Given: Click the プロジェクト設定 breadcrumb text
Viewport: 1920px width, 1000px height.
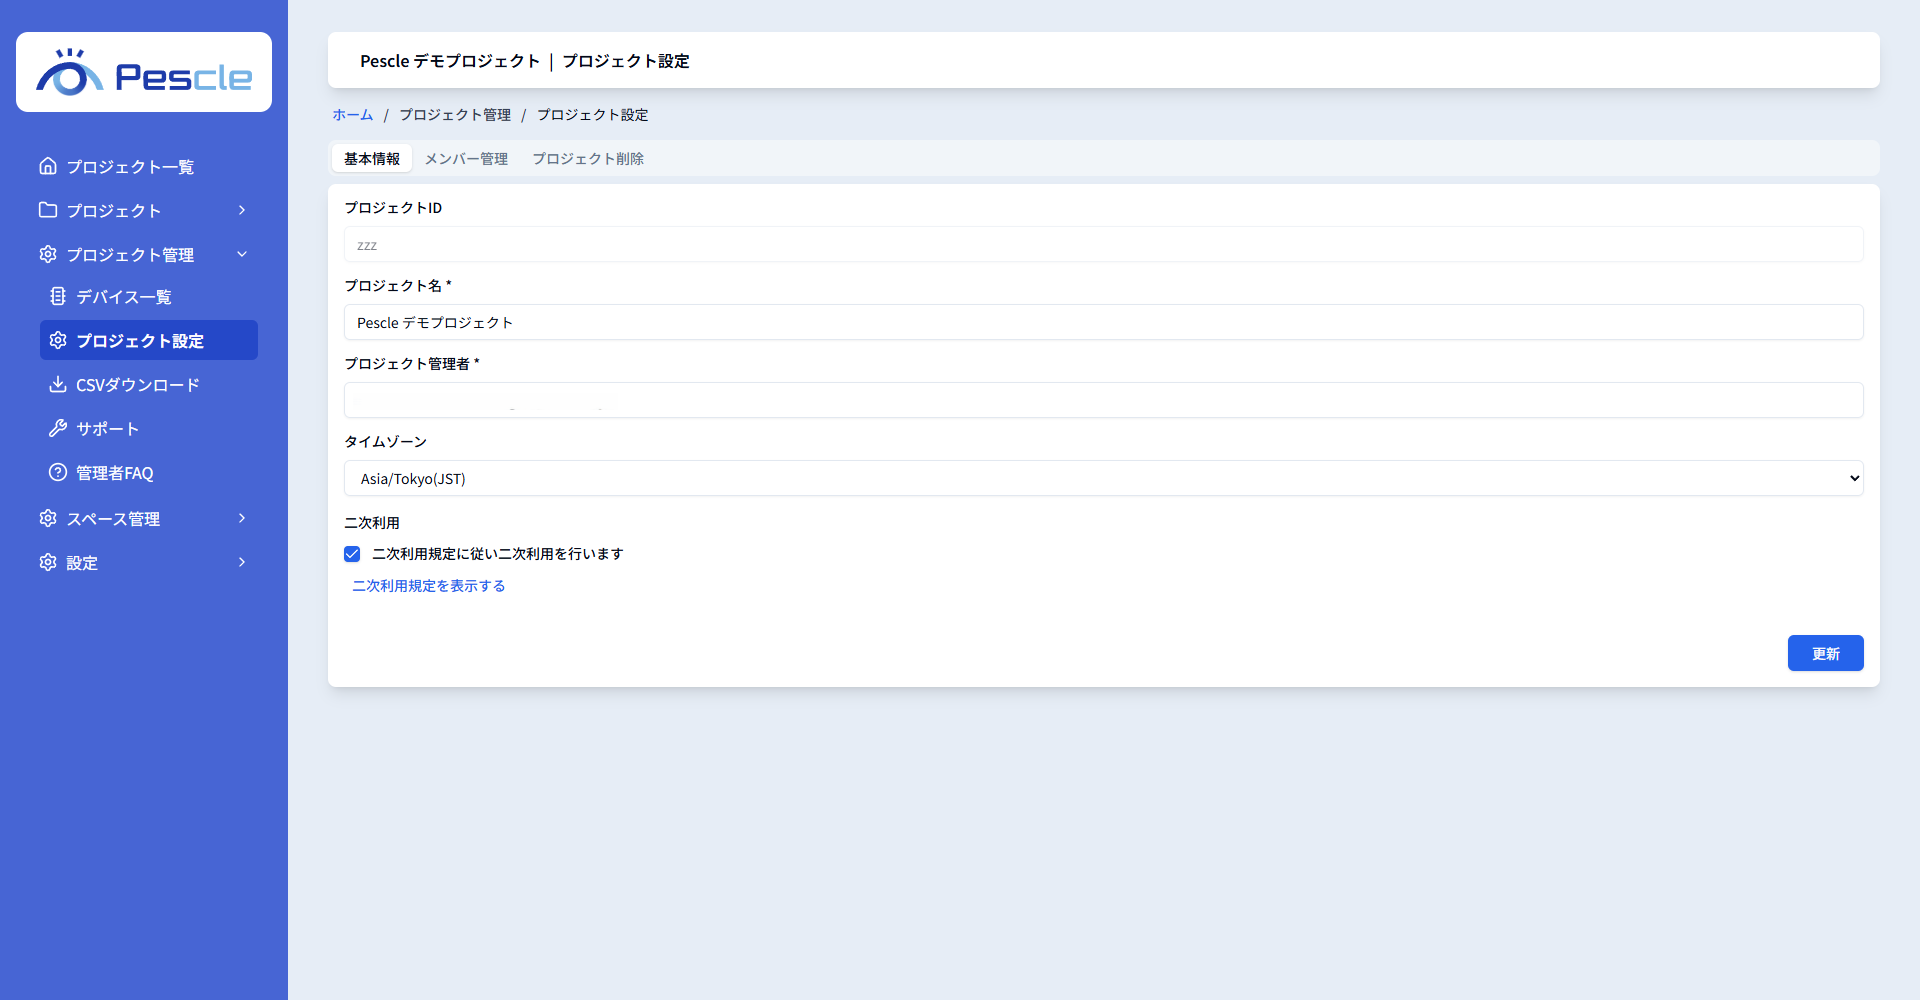Looking at the screenshot, I should [593, 115].
